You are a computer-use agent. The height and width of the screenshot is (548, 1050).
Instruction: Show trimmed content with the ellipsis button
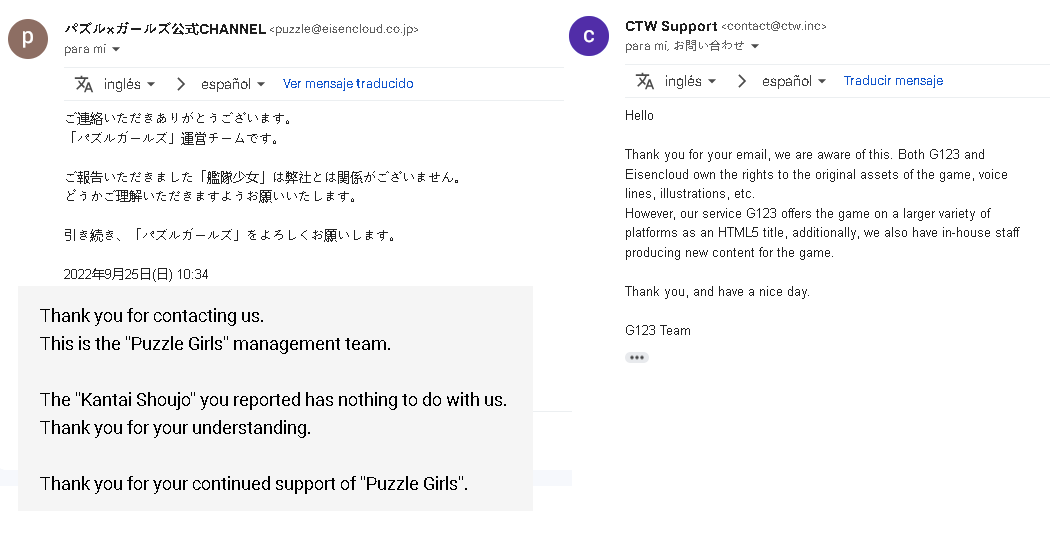coord(637,357)
